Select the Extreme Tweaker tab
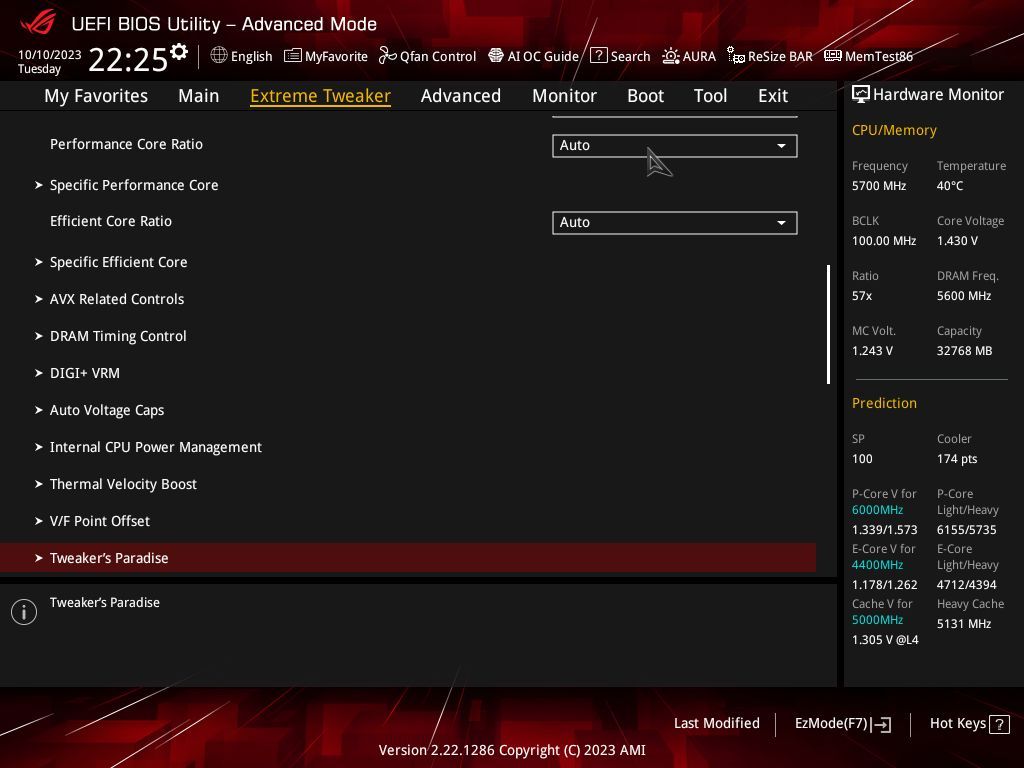Image resolution: width=1024 pixels, height=768 pixels. click(321, 96)
